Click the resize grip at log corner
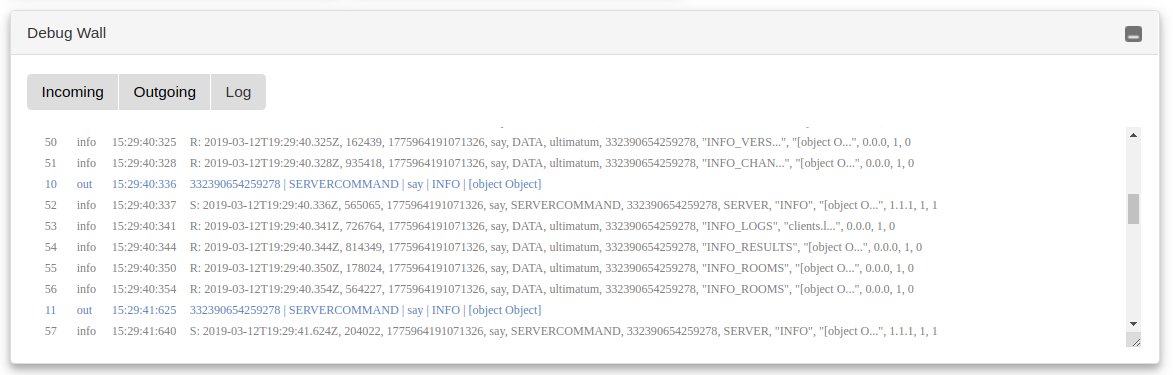The height and width of the screenshot is (375, 1173). tap(1133, 340)
